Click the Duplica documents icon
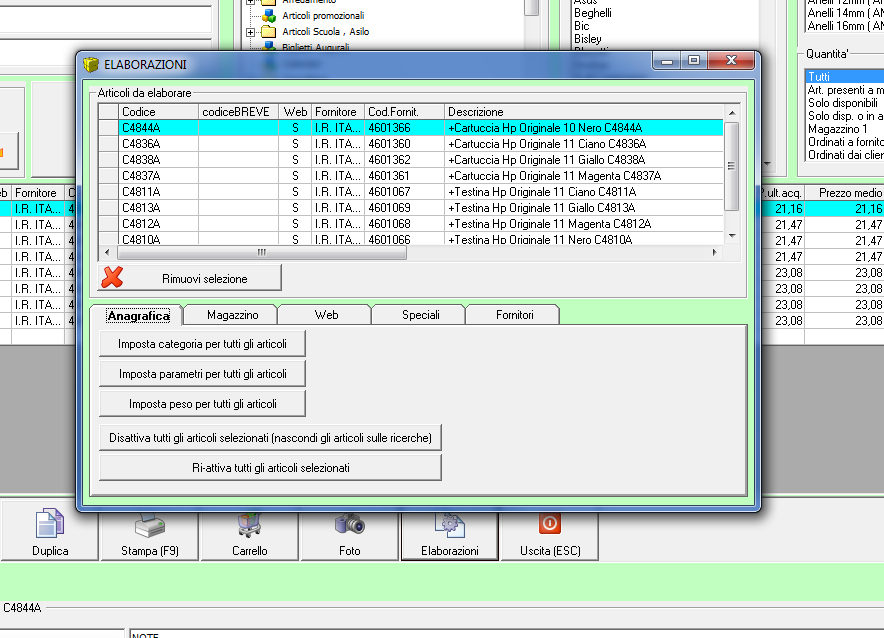884x638 pixels. tap(50, 523)
